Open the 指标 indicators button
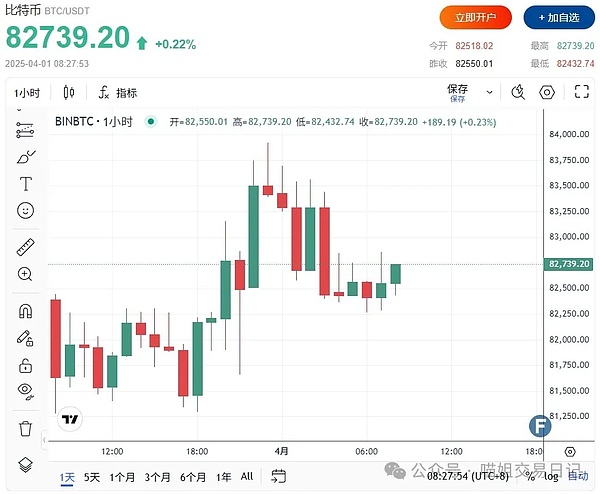The width and height of the screenshot is (600, 494). click(118, 93)
